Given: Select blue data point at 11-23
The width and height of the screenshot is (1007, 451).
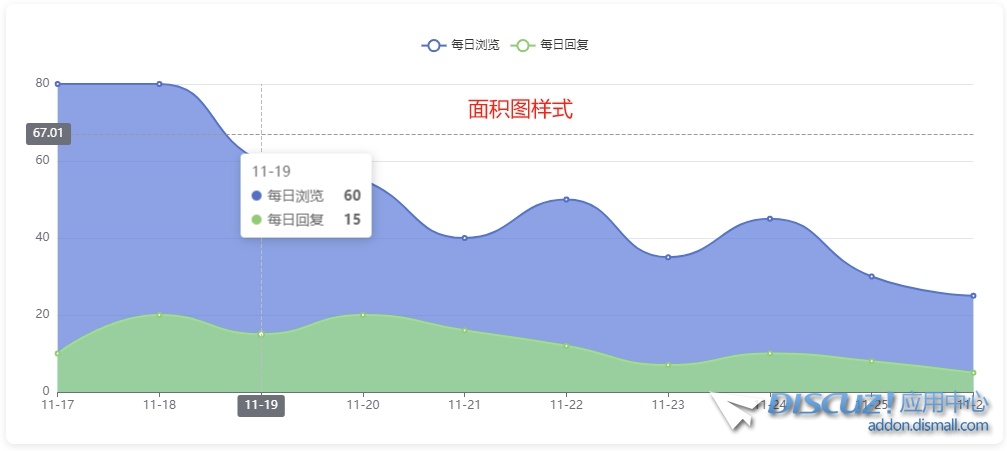Looking at the screenshot, I should point(668,257).
